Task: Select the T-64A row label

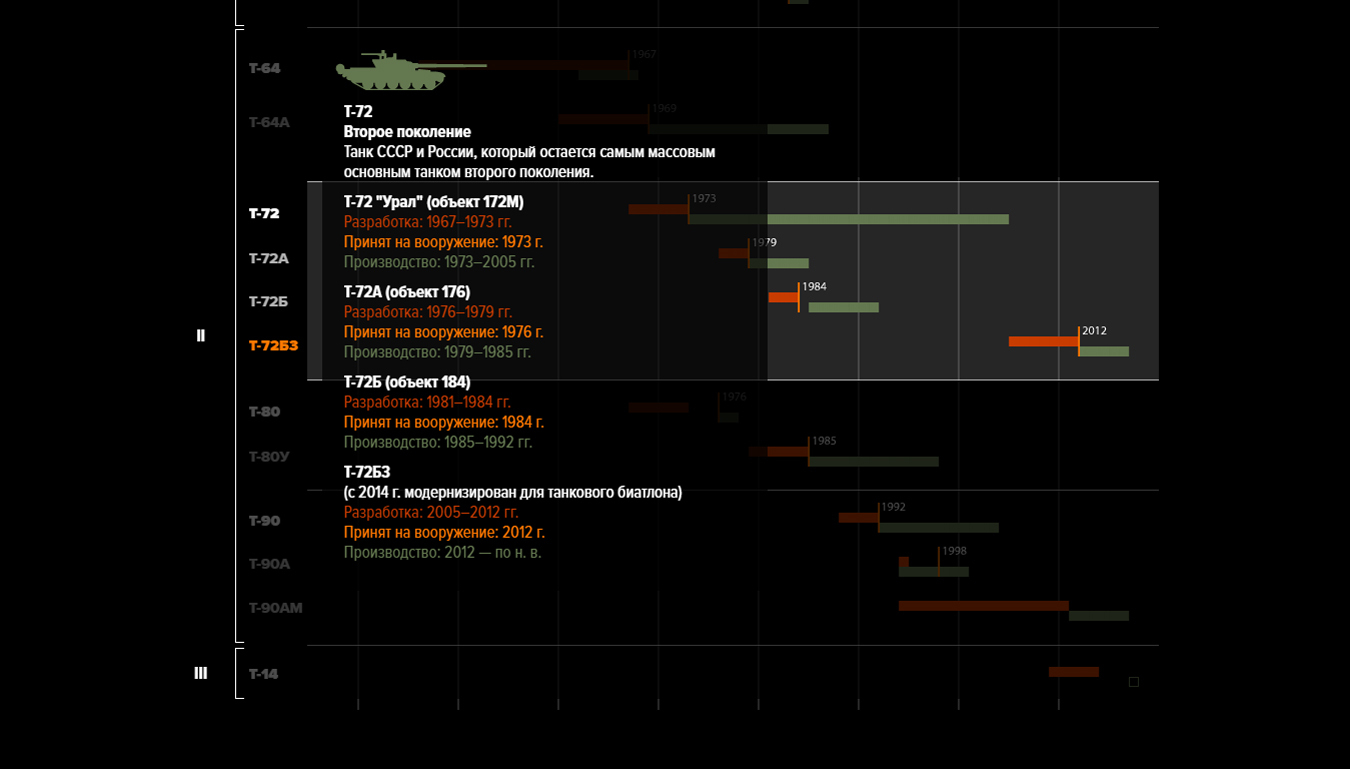Action: [x=269, y=122]
